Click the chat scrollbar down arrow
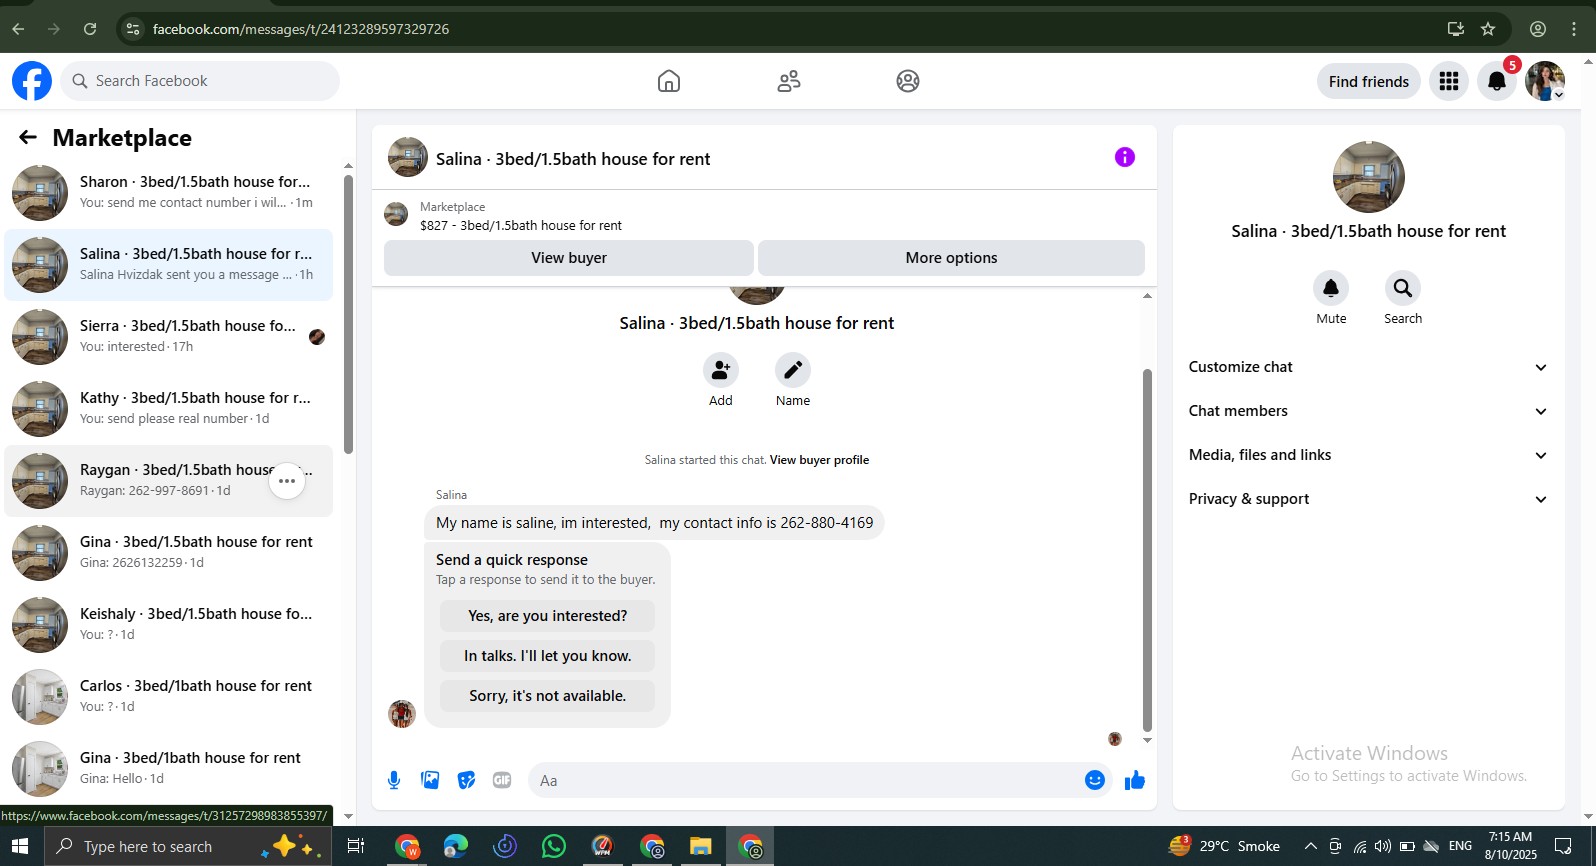Image resolution: width=1596 pixels, height=866 pixels. point(1147,740)
